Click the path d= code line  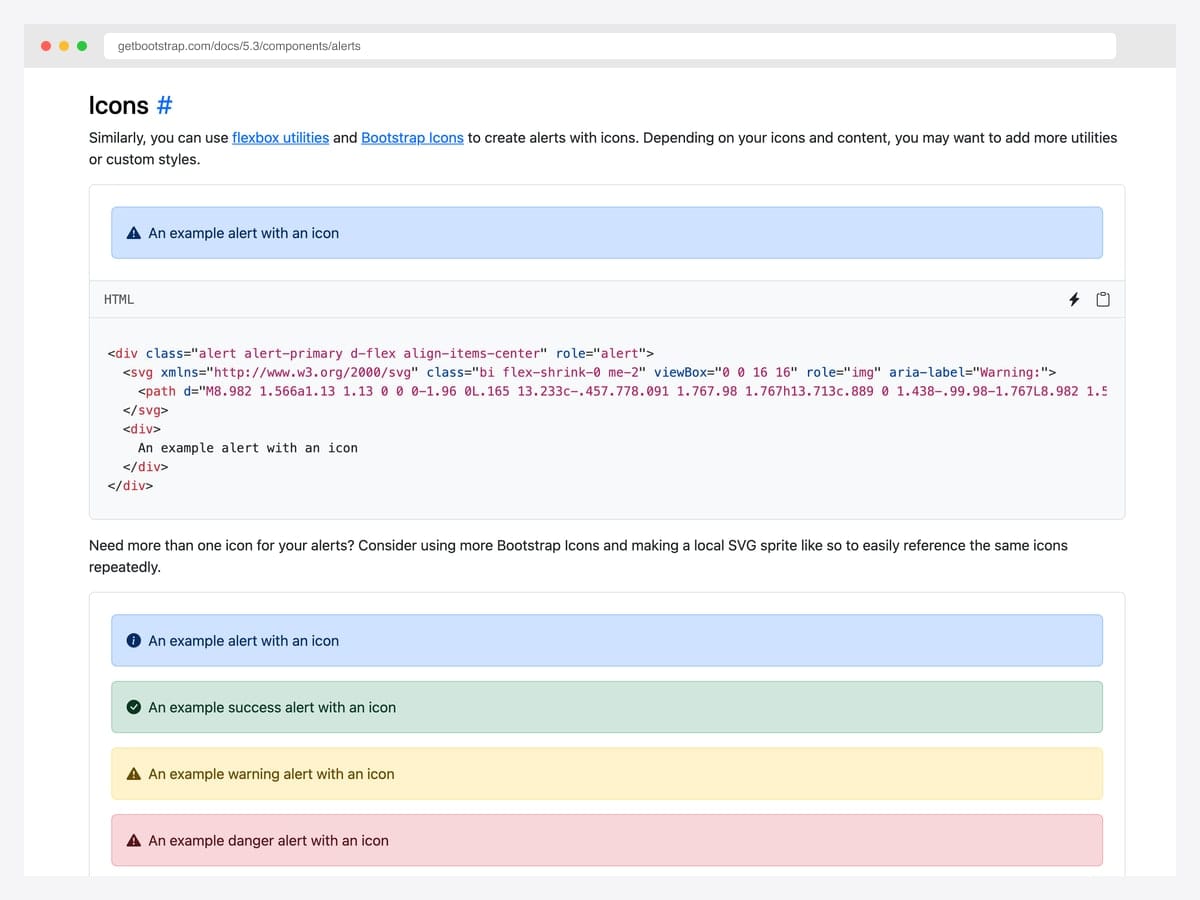coord(622,391)
